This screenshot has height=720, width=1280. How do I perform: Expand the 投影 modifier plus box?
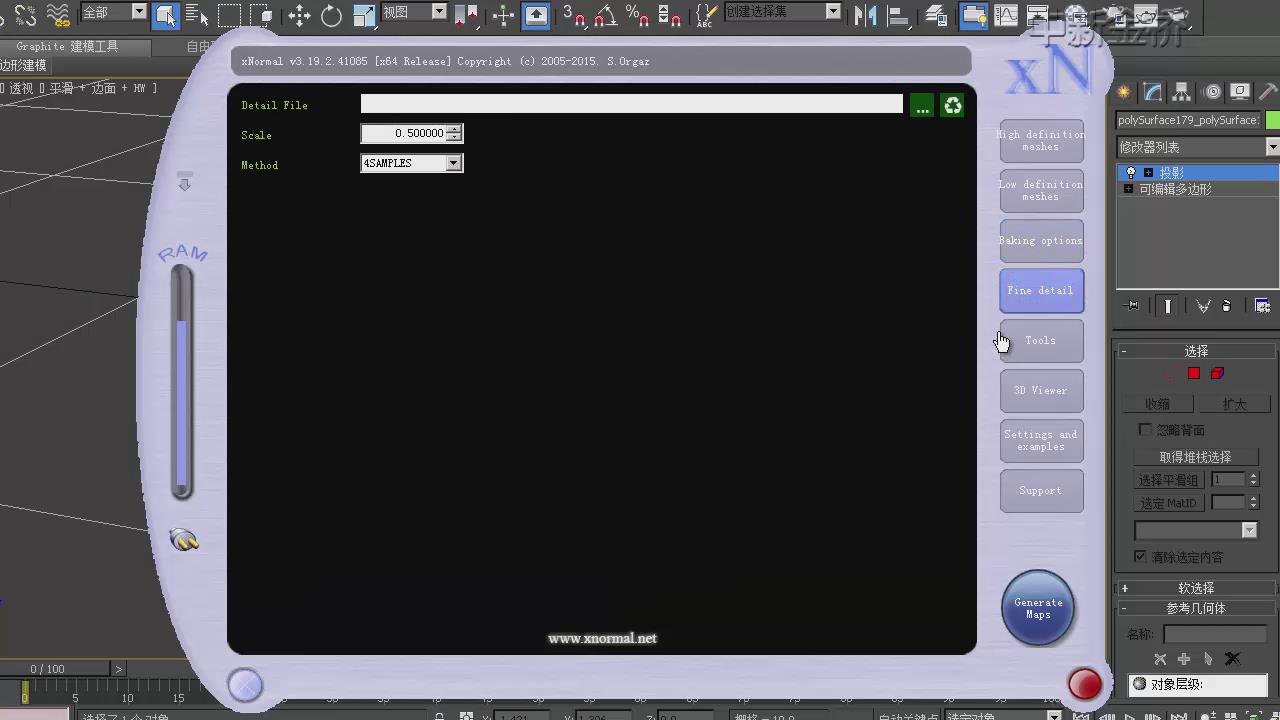pyautogui.click(x=1148, y=173)
